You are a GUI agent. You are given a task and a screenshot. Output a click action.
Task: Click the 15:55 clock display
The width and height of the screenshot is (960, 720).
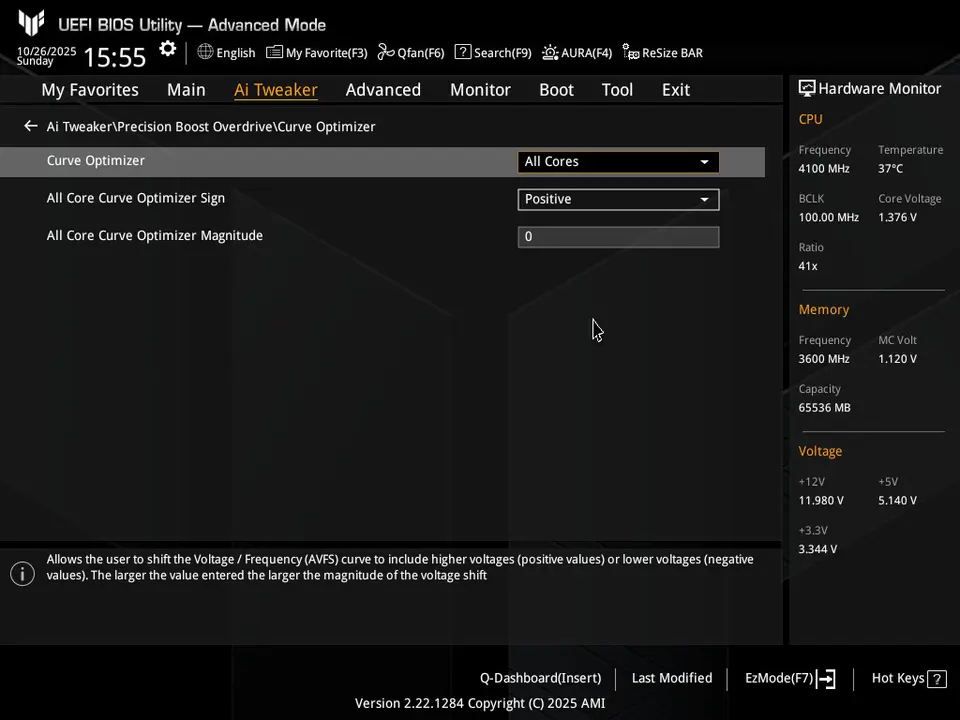pos(114,58)
